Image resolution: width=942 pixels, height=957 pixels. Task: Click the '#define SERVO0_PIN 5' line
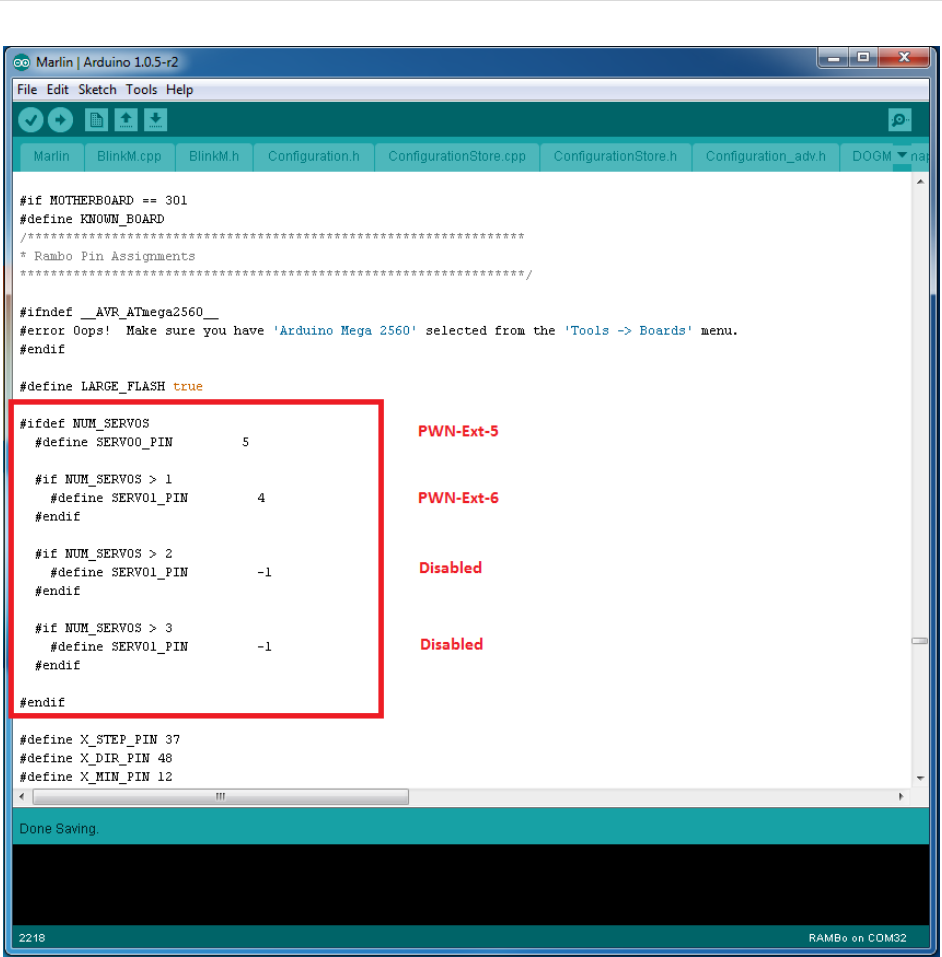pos(142,442)
